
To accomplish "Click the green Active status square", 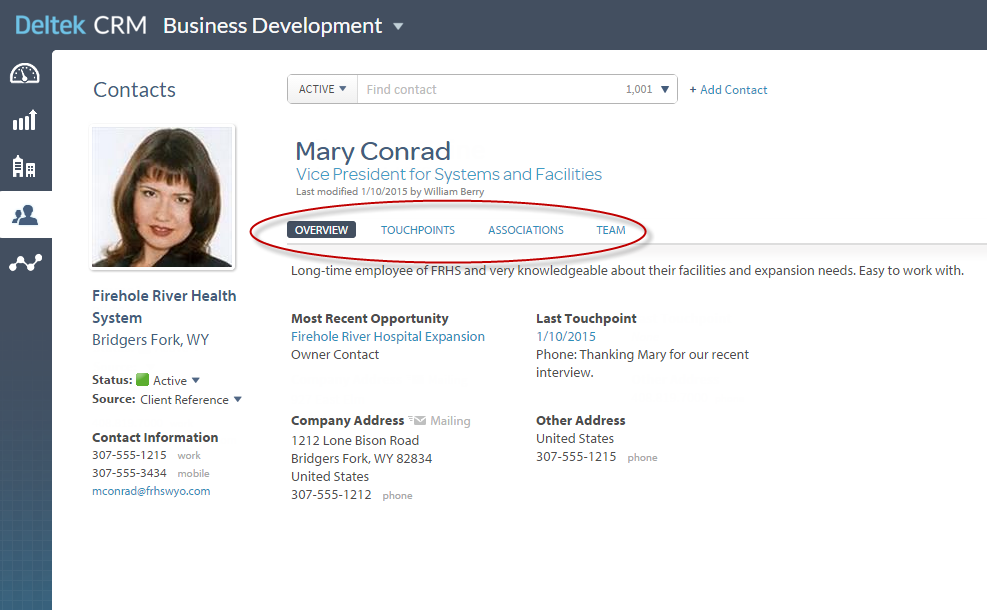I will 142,380.
